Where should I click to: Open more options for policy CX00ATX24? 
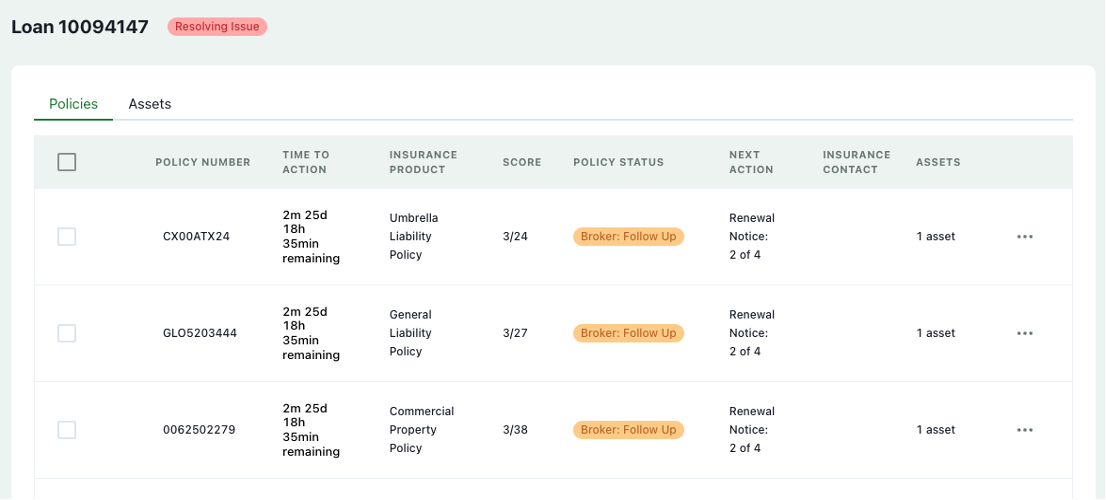click(x=1024, y=237)
